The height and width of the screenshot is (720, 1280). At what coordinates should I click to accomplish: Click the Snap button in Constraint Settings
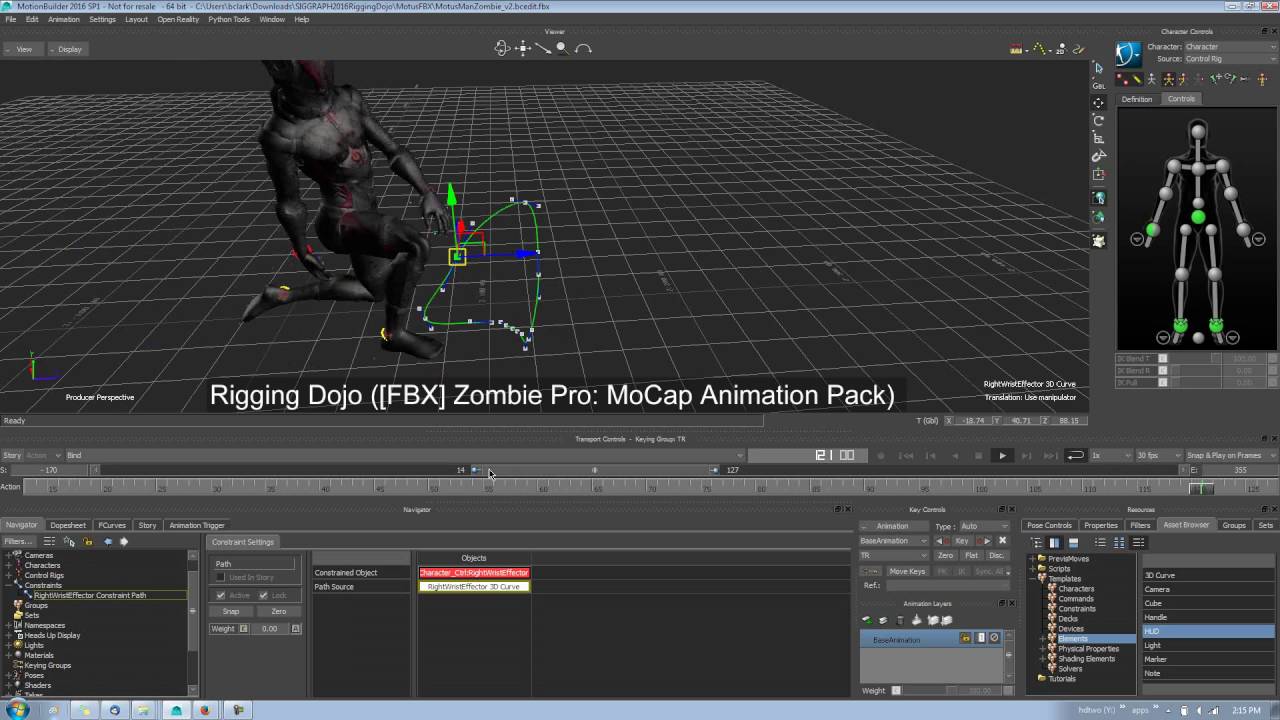point(231,611)
